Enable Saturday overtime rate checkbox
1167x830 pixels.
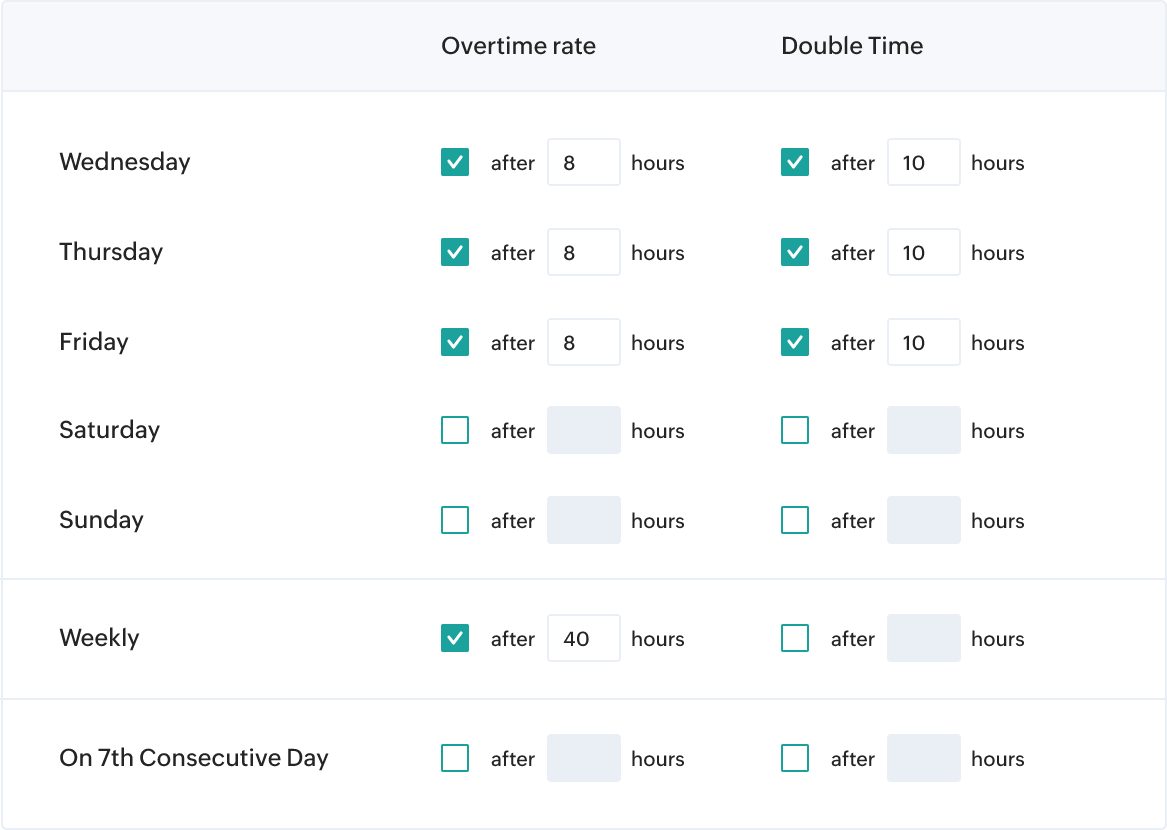(455, 430)
